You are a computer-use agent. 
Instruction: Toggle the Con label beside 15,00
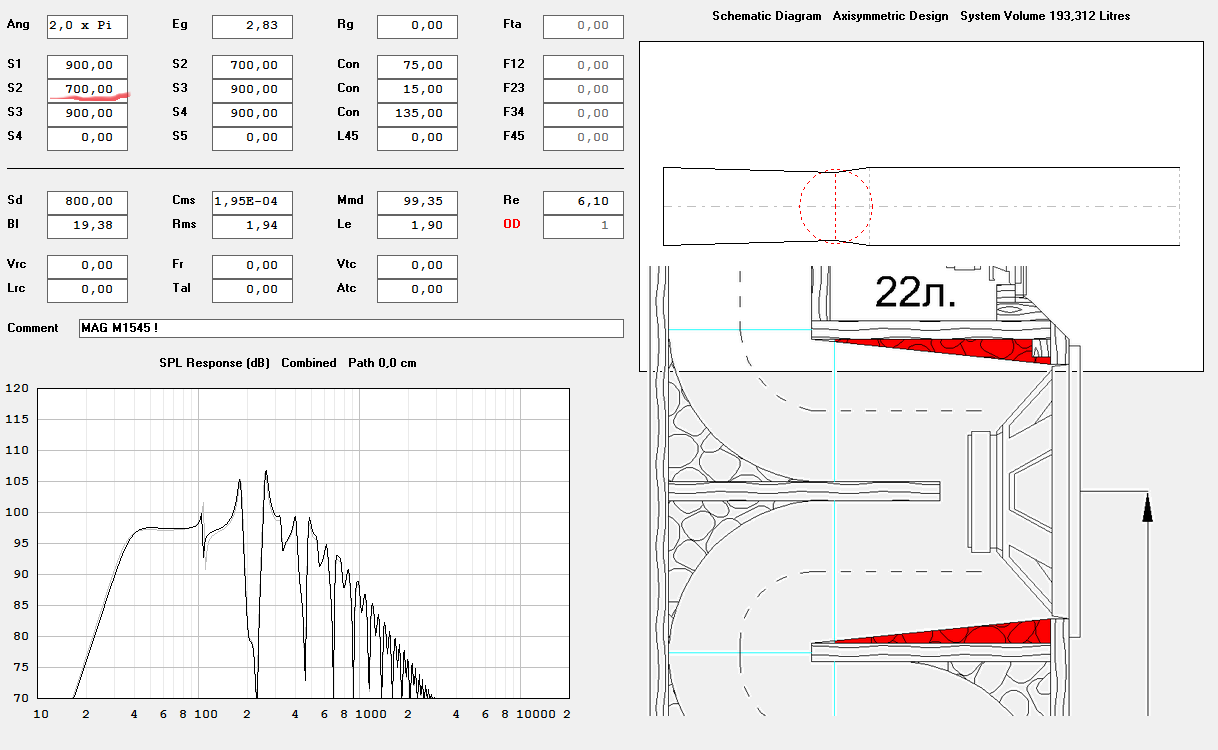point(348,88)
